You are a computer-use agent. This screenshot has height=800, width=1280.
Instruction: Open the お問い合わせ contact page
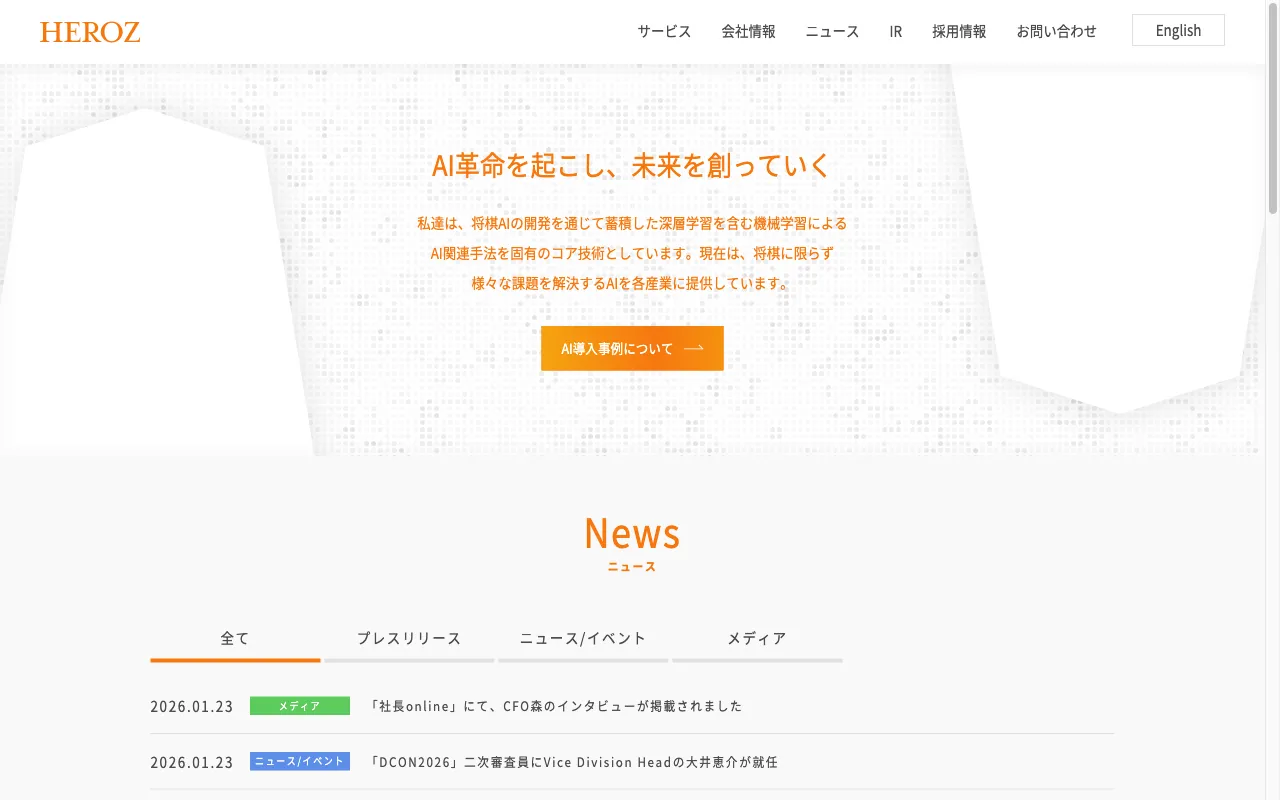pos(1056,31)
